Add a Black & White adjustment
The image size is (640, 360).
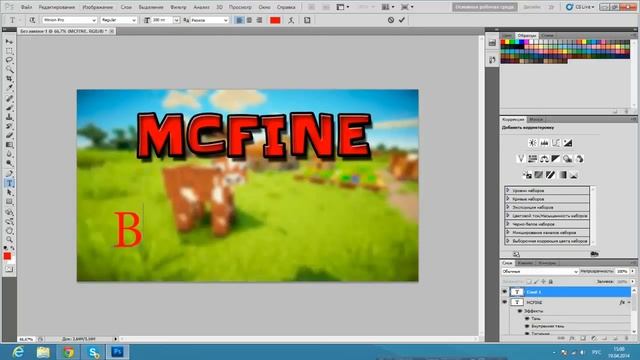pos(556,159)
